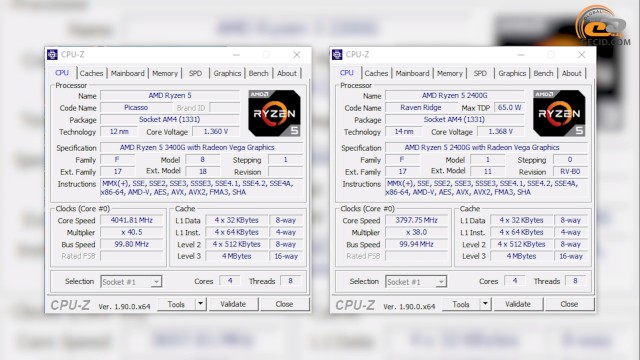640x360 pixels.
Task: Click Validate button in left CPU-Z window
Action: click(x=233, y=304)
